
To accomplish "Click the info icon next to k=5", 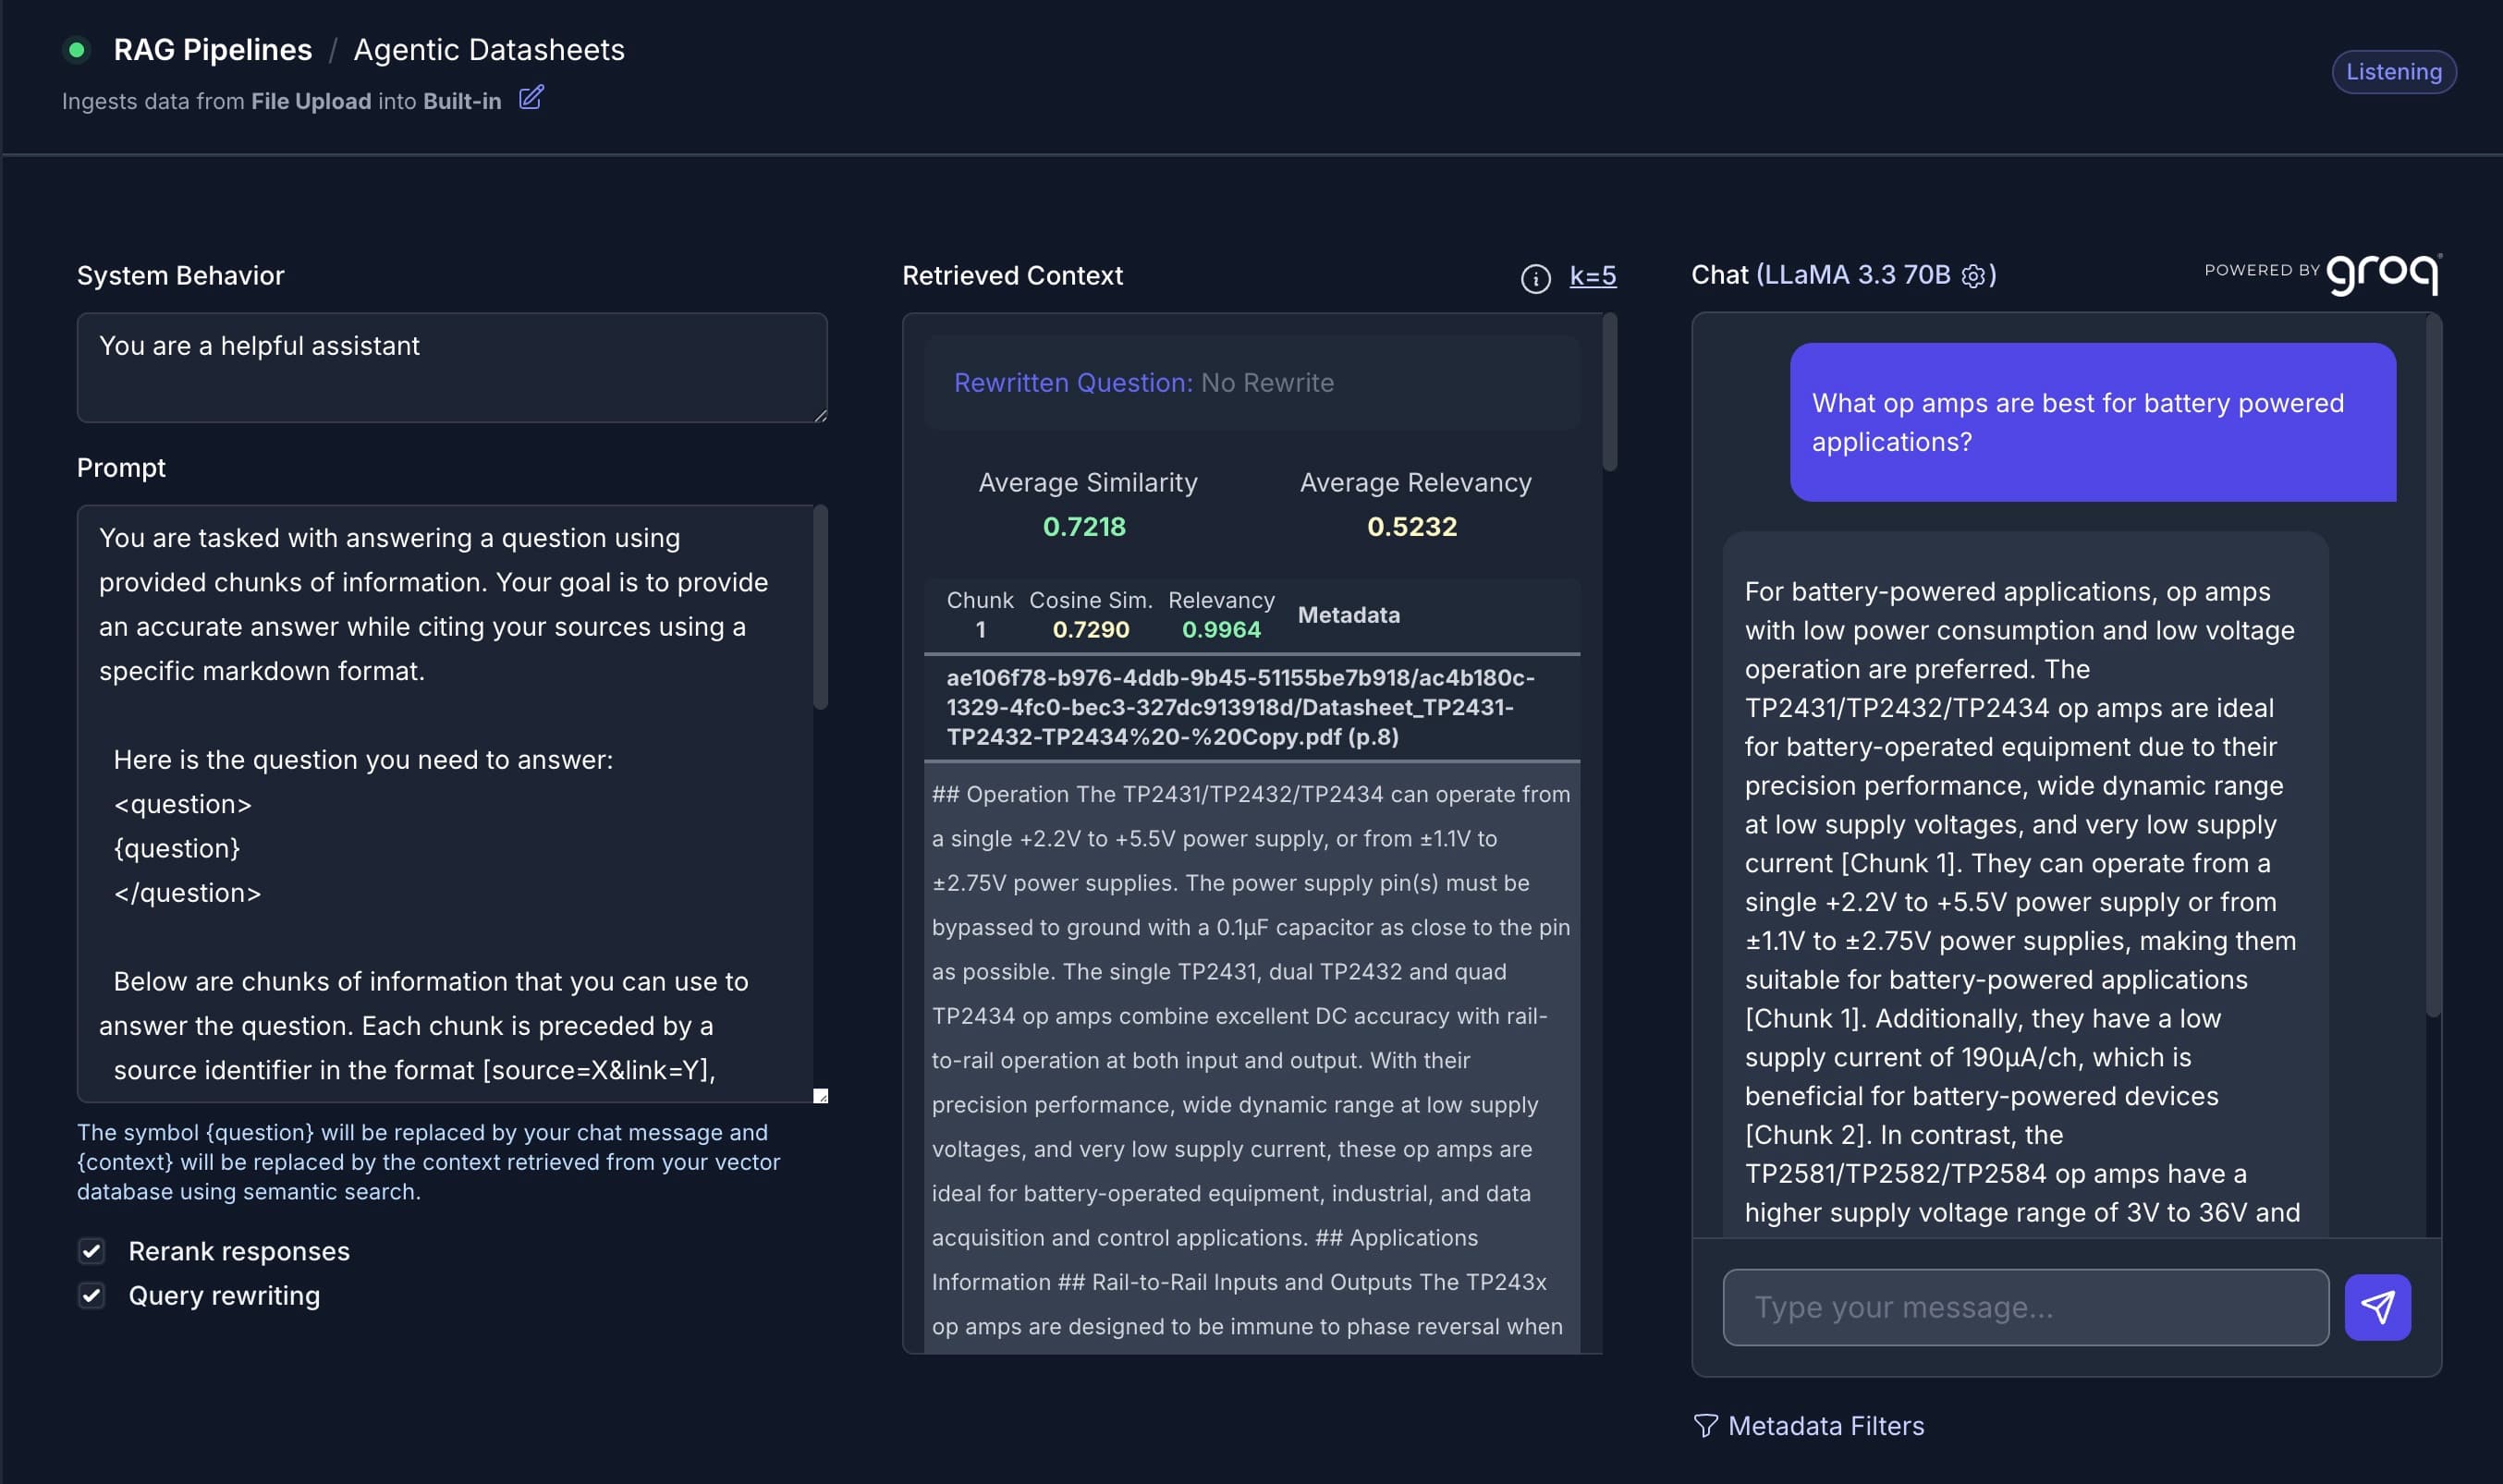I will click(1535, 279).
